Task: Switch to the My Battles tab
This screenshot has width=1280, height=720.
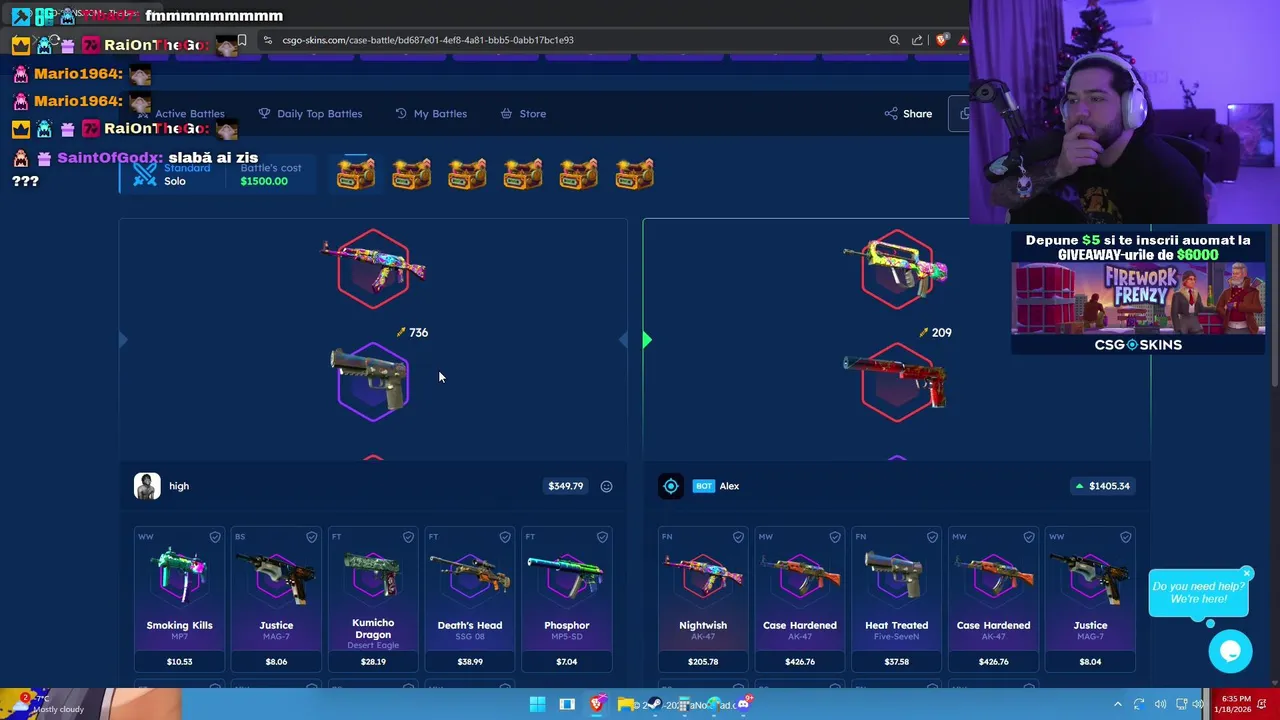Action: coord(431,114)
